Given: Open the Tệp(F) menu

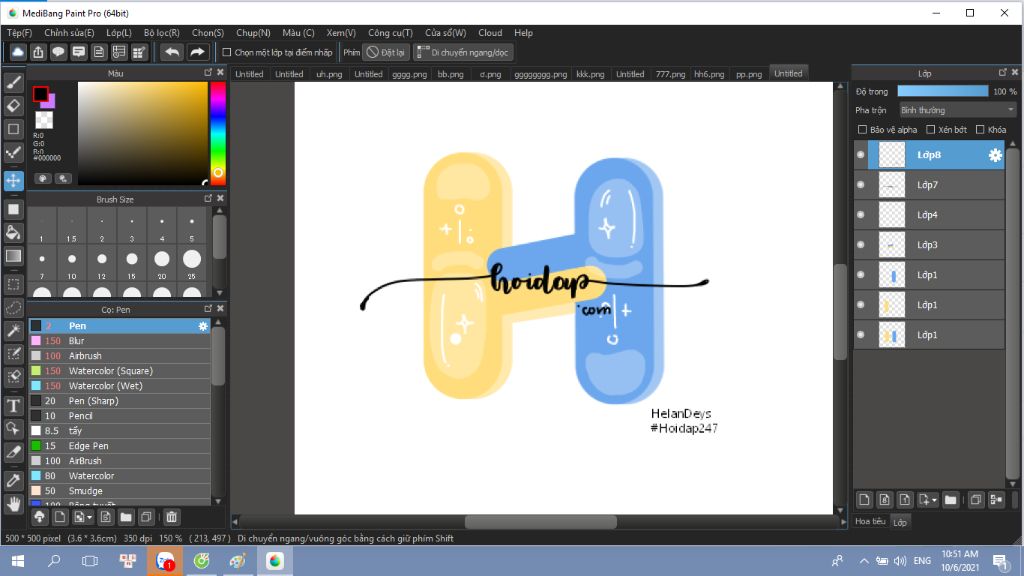Looking at the screenshot, I should (19, 33).
